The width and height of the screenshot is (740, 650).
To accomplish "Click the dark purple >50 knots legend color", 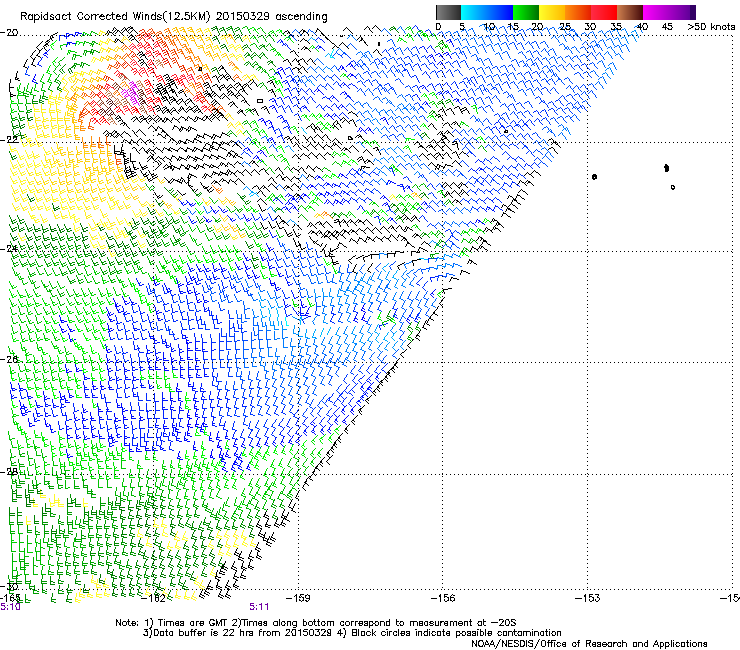I will pyautogui.click(x=693, y=12).
